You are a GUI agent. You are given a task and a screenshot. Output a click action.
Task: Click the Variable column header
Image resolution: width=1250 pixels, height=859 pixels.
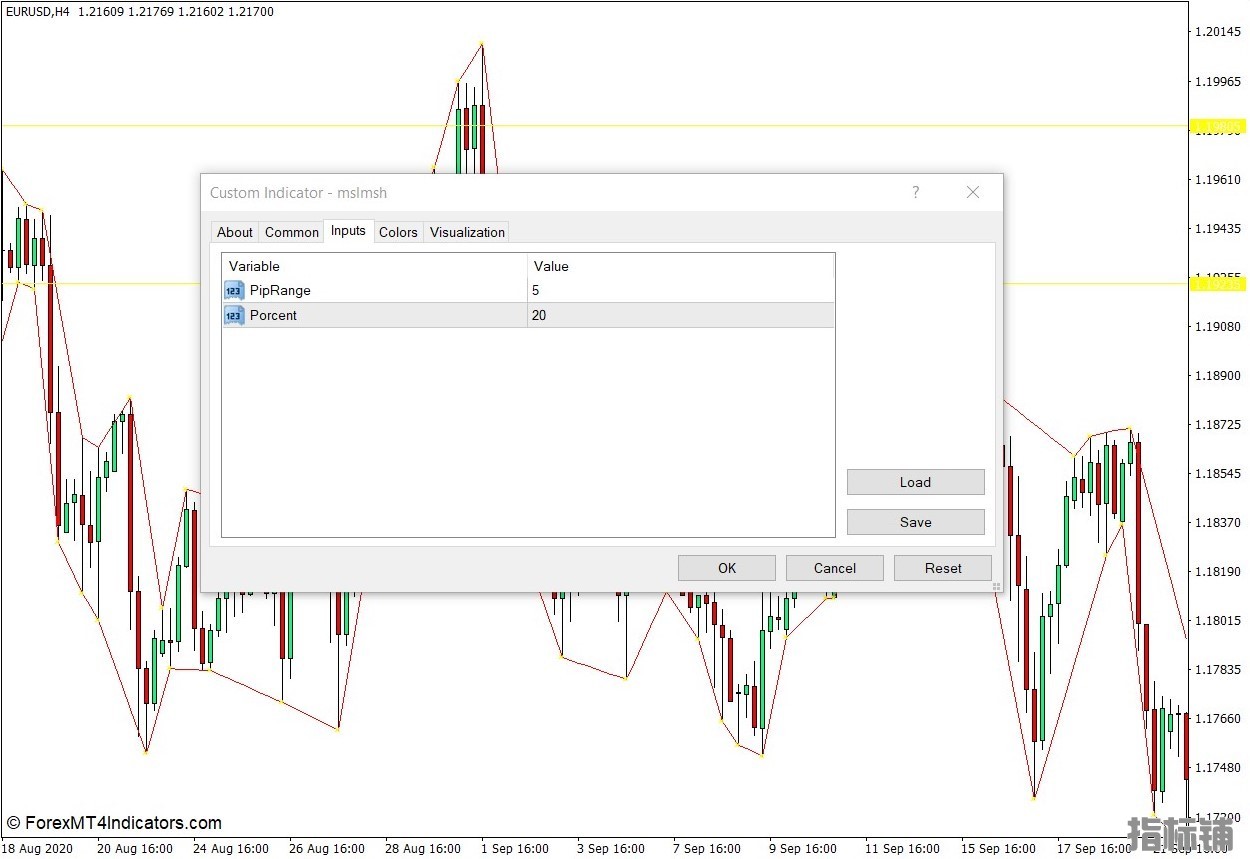pyautogui.click(x=374, y=266)
